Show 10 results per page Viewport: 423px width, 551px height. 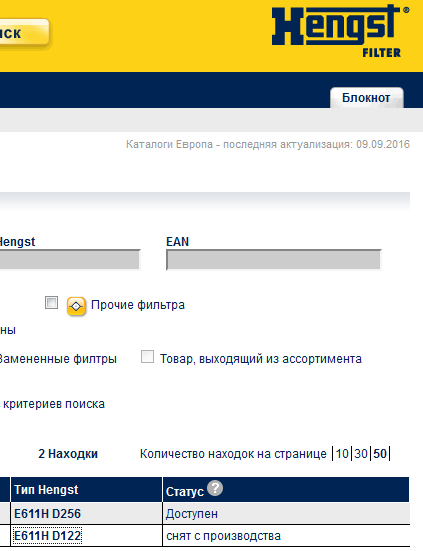coord(342,454)
